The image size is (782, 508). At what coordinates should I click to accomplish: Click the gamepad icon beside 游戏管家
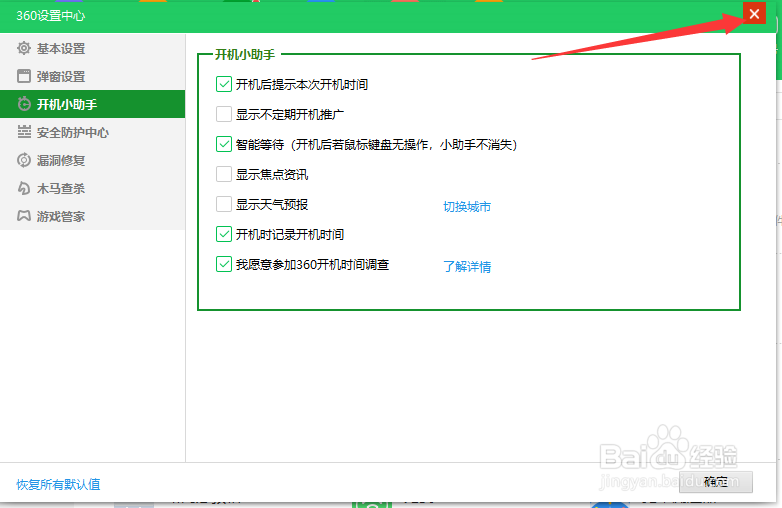pos(23,216)
